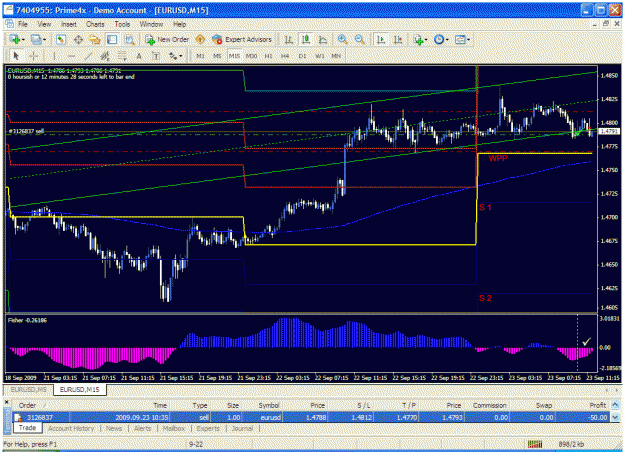Close the Terminal panel with its x
Screen dimensions: 625x452
coord(7,402)
